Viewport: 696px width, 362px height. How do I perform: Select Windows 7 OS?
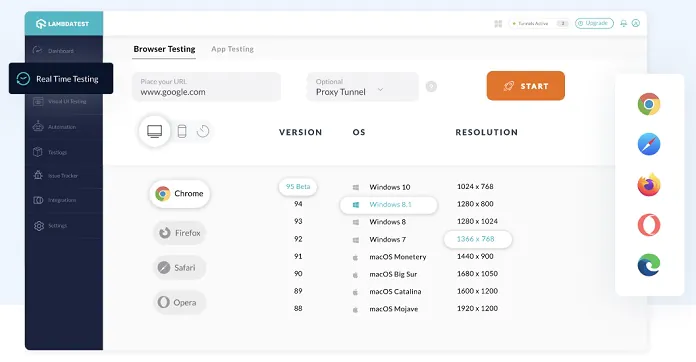380,240
